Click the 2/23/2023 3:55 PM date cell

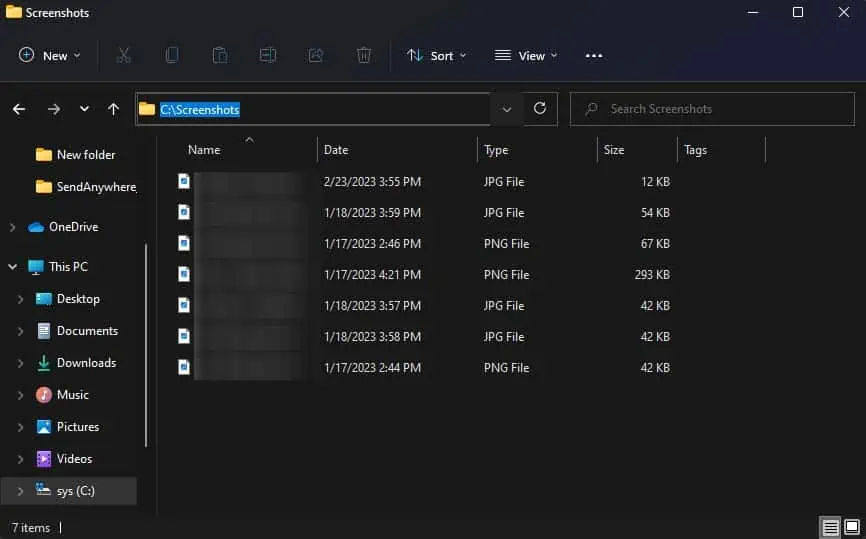coord(372,182)
